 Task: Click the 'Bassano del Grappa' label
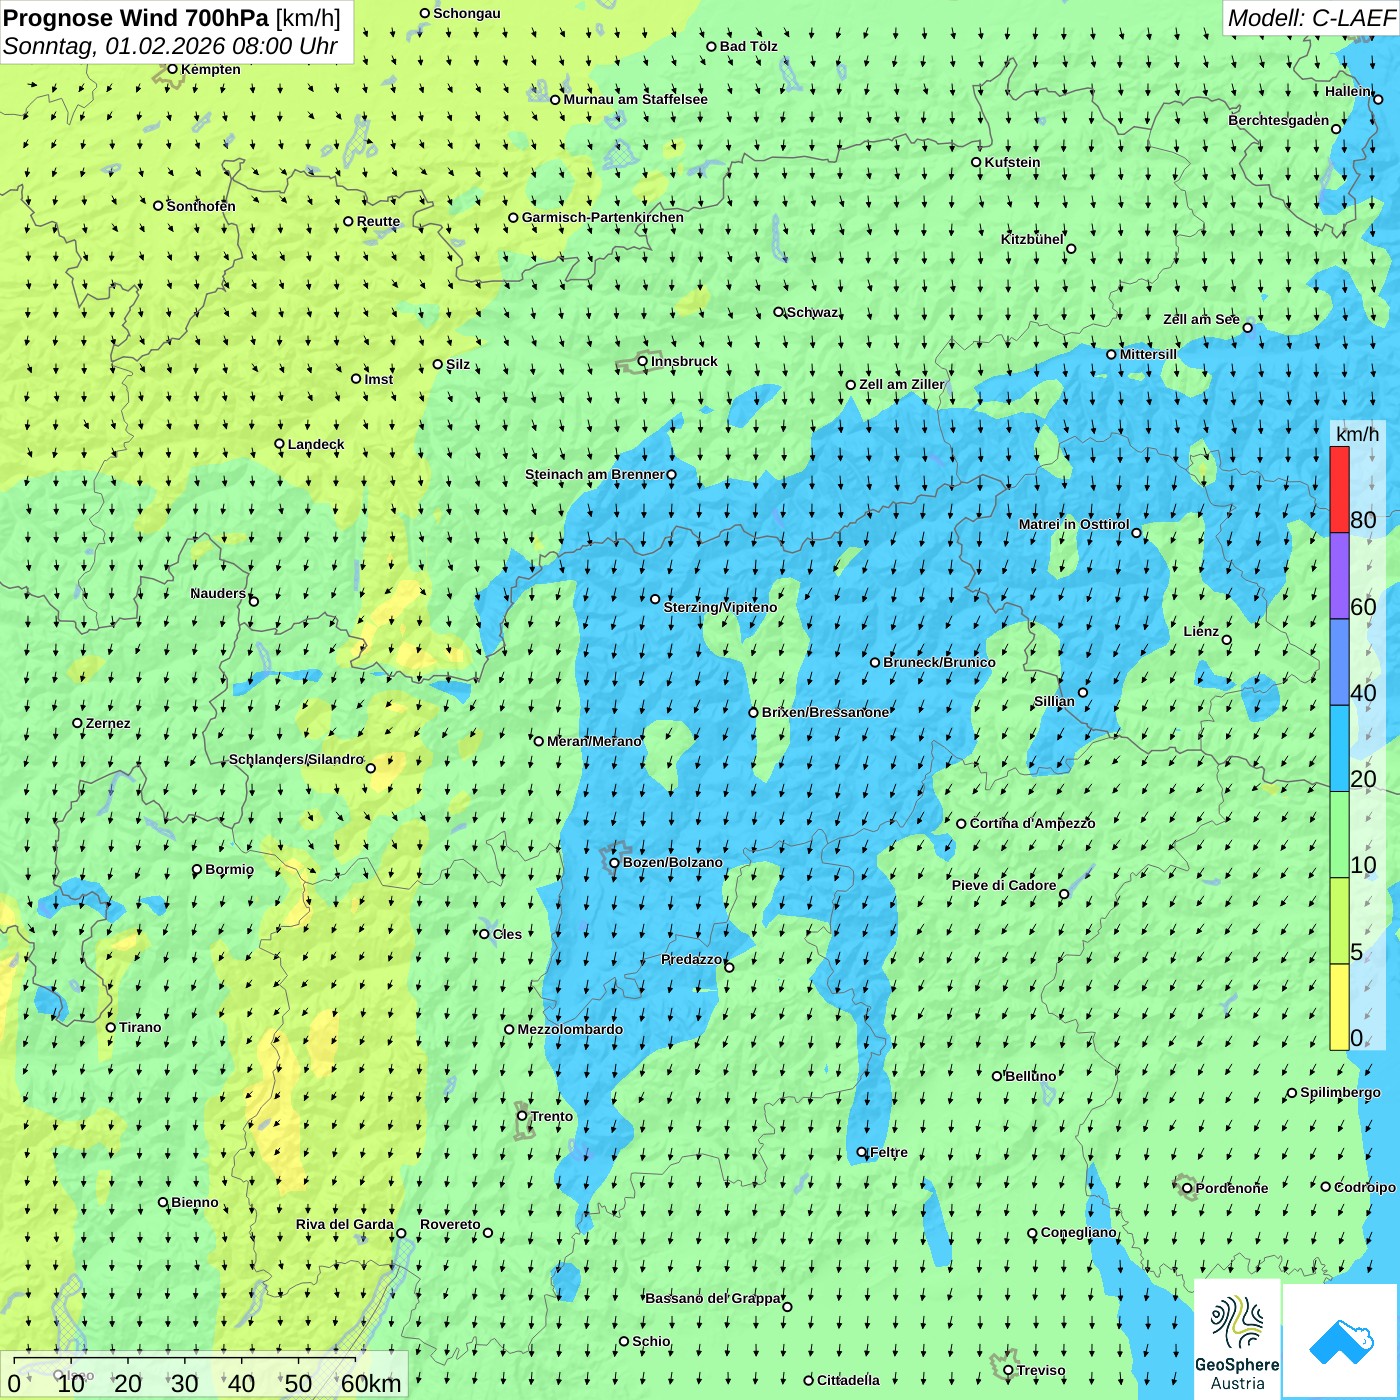tap(713, 1298)
